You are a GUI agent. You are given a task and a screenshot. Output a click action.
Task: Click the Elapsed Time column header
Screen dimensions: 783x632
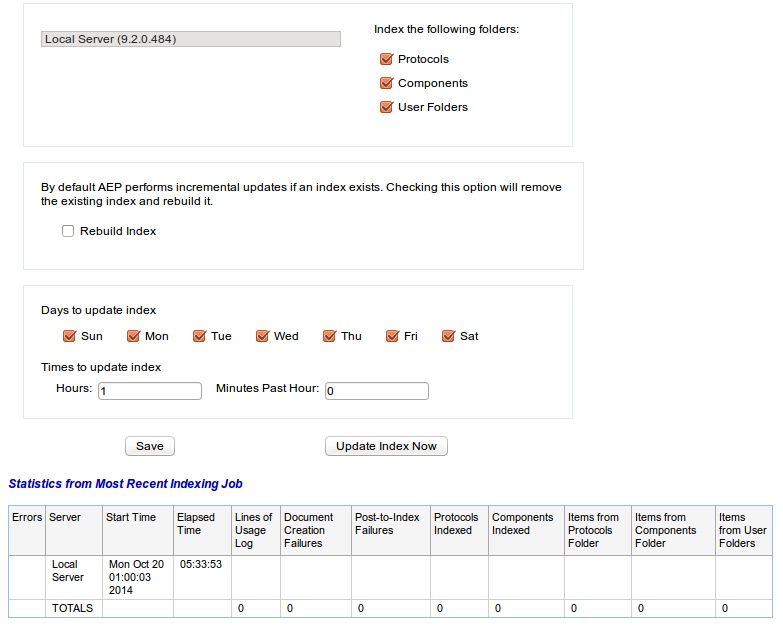[x=196, y=524]
